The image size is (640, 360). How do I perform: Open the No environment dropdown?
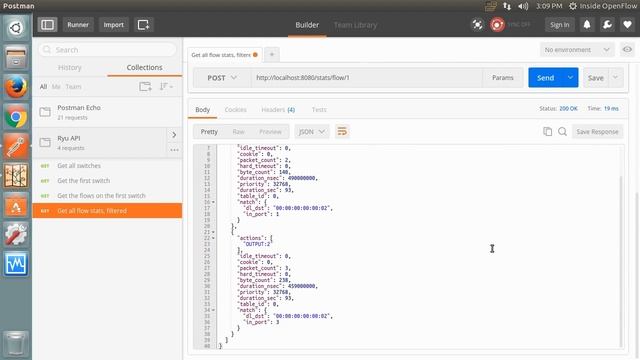tap(577, 50)
